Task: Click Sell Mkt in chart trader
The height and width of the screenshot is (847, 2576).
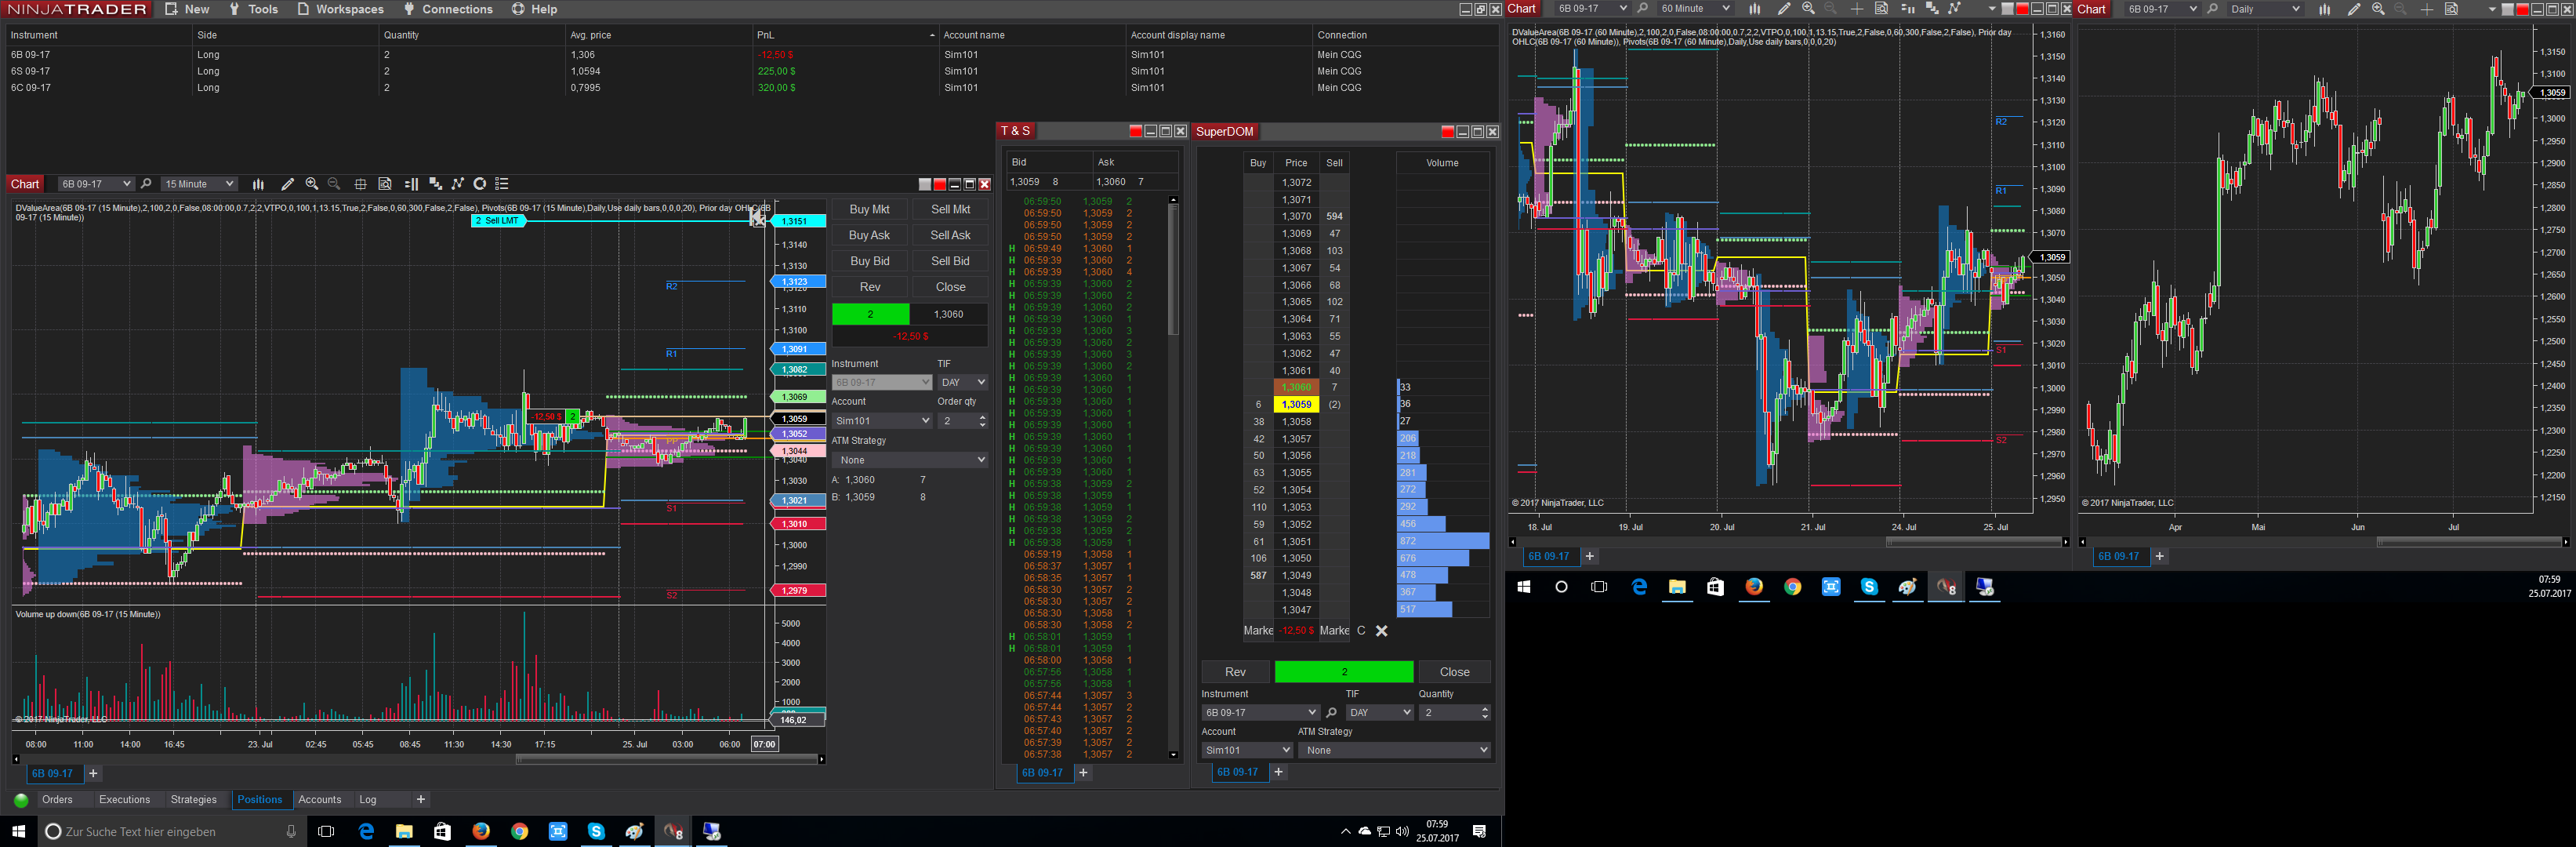Action: [x=950, y=209]
